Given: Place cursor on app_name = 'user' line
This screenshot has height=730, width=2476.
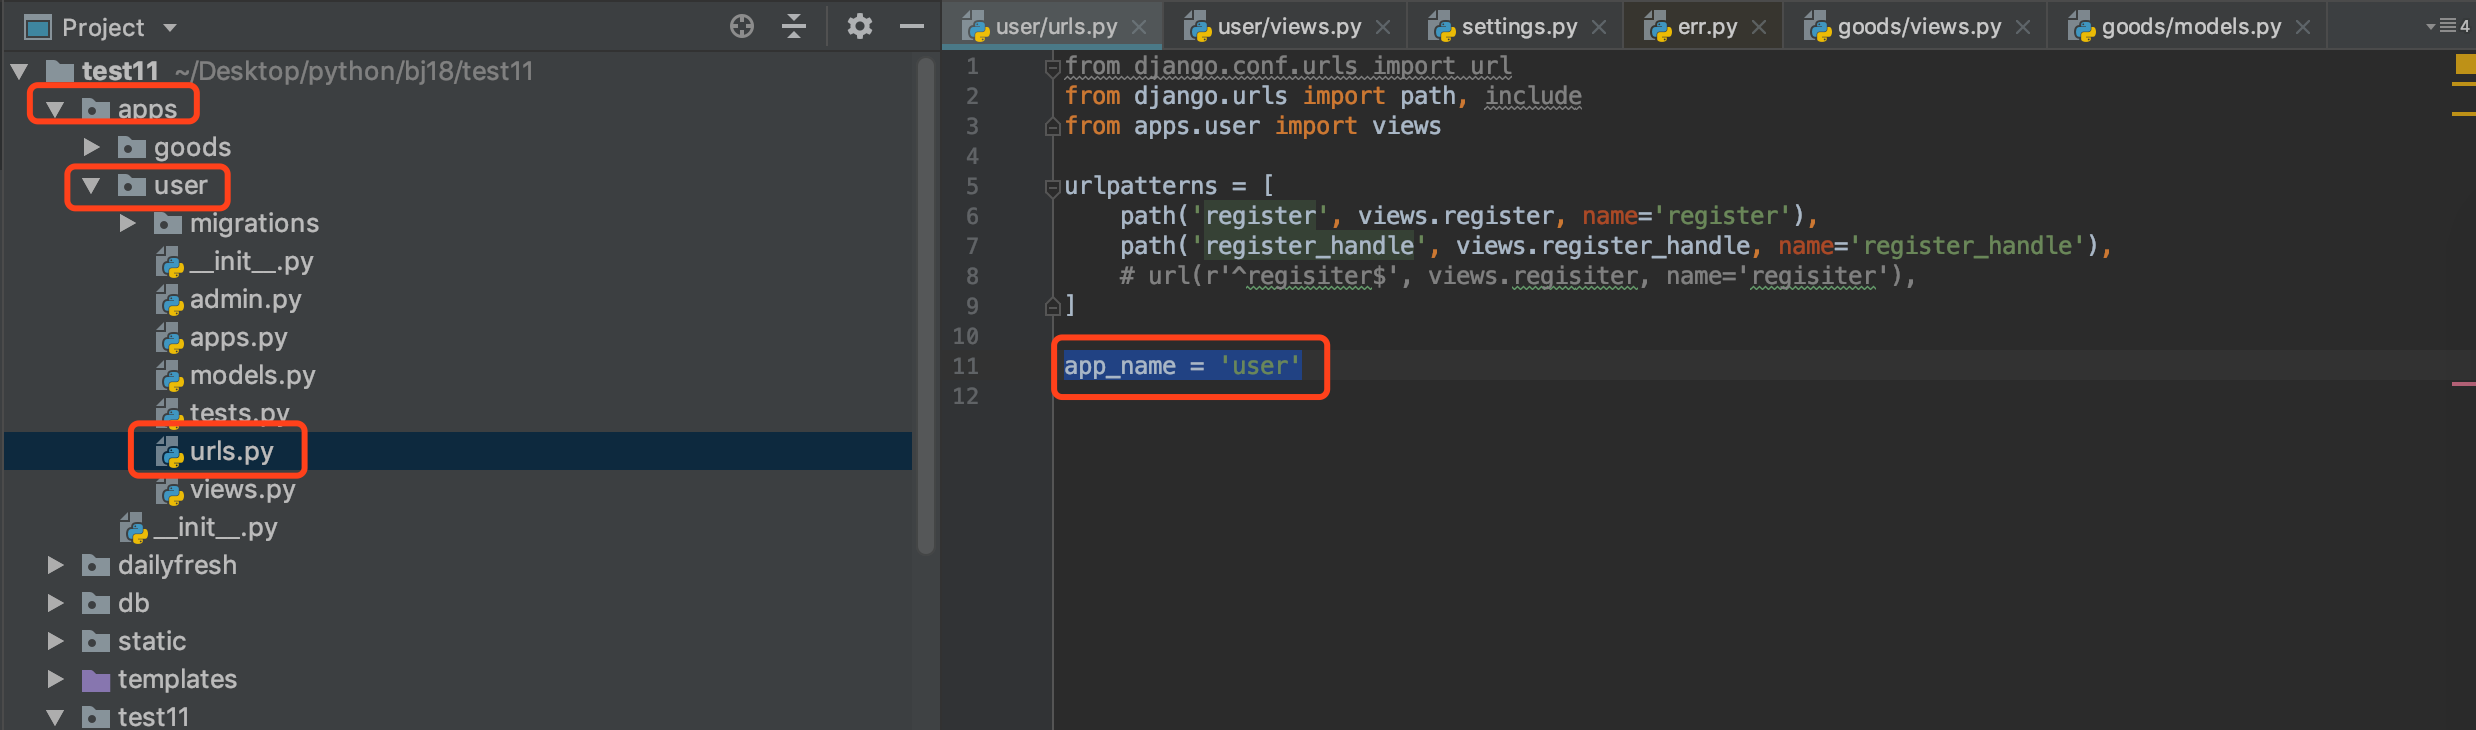Looking at the screenshot, I should pos(1182,366).
